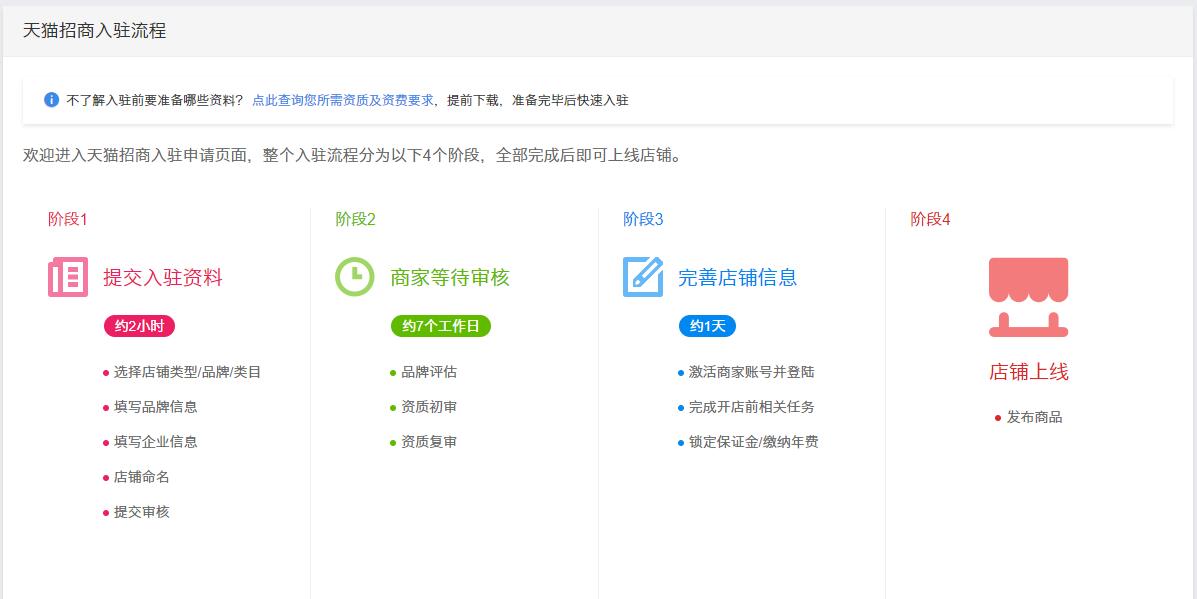Click the 约1天 blue badge
Screen dimensions: 1197x599
pyautogui.click(x=708, y=327)
